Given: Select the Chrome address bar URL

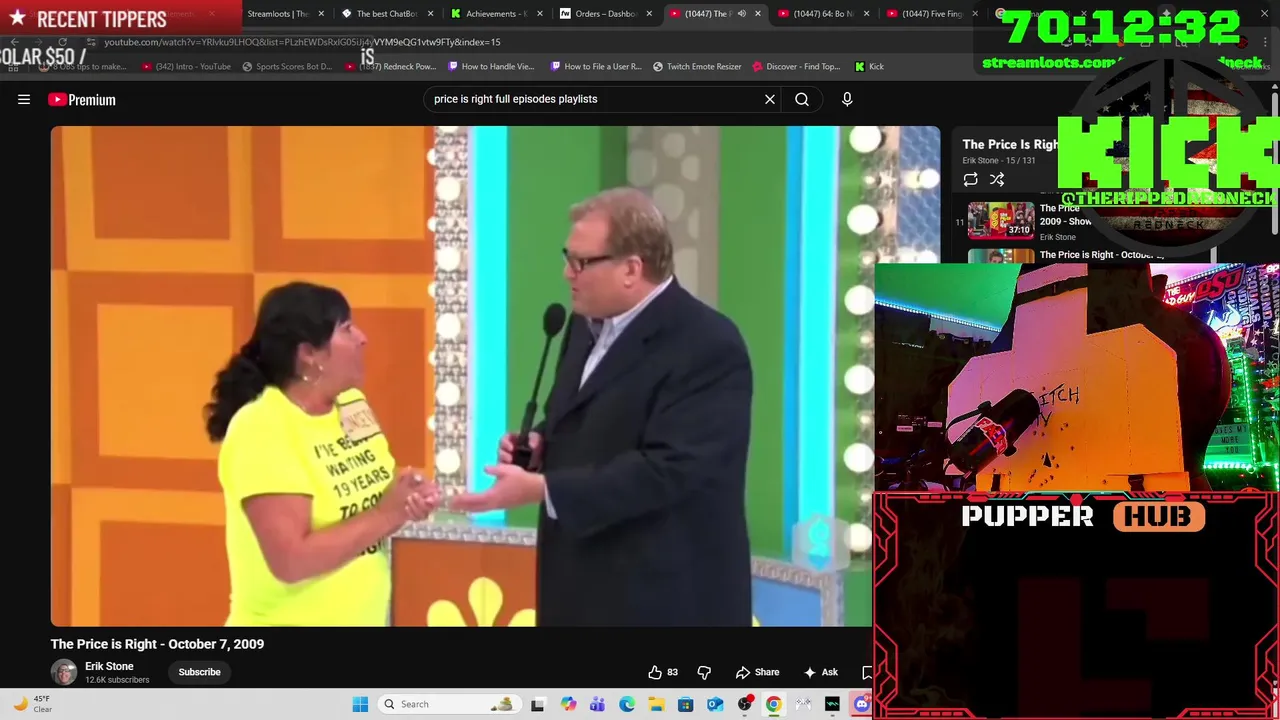Looking at the screenshot, I should pyautogui.click(x=302, y=42).
